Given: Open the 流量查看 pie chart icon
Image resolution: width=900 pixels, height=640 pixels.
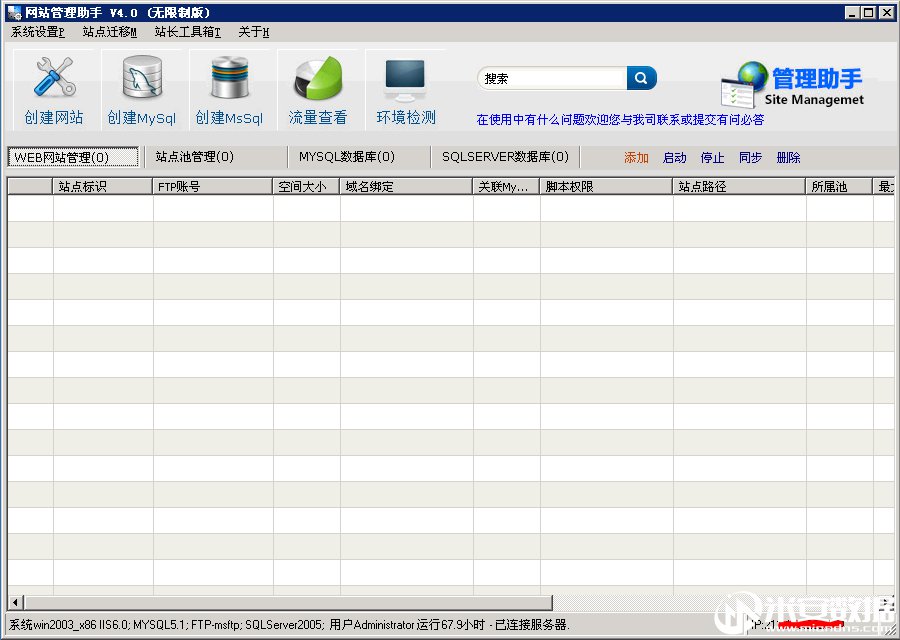Looking at the screenshot, I should click(317, 77).
